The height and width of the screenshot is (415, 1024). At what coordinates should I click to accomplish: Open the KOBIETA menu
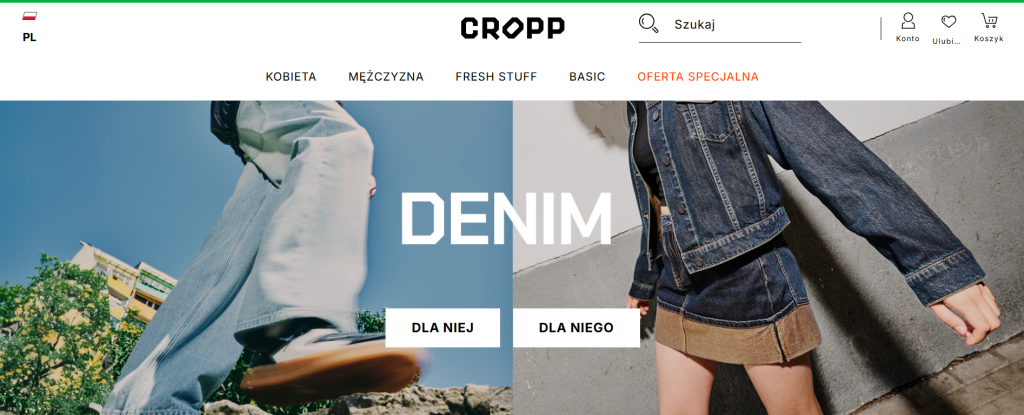click(291, 76)
